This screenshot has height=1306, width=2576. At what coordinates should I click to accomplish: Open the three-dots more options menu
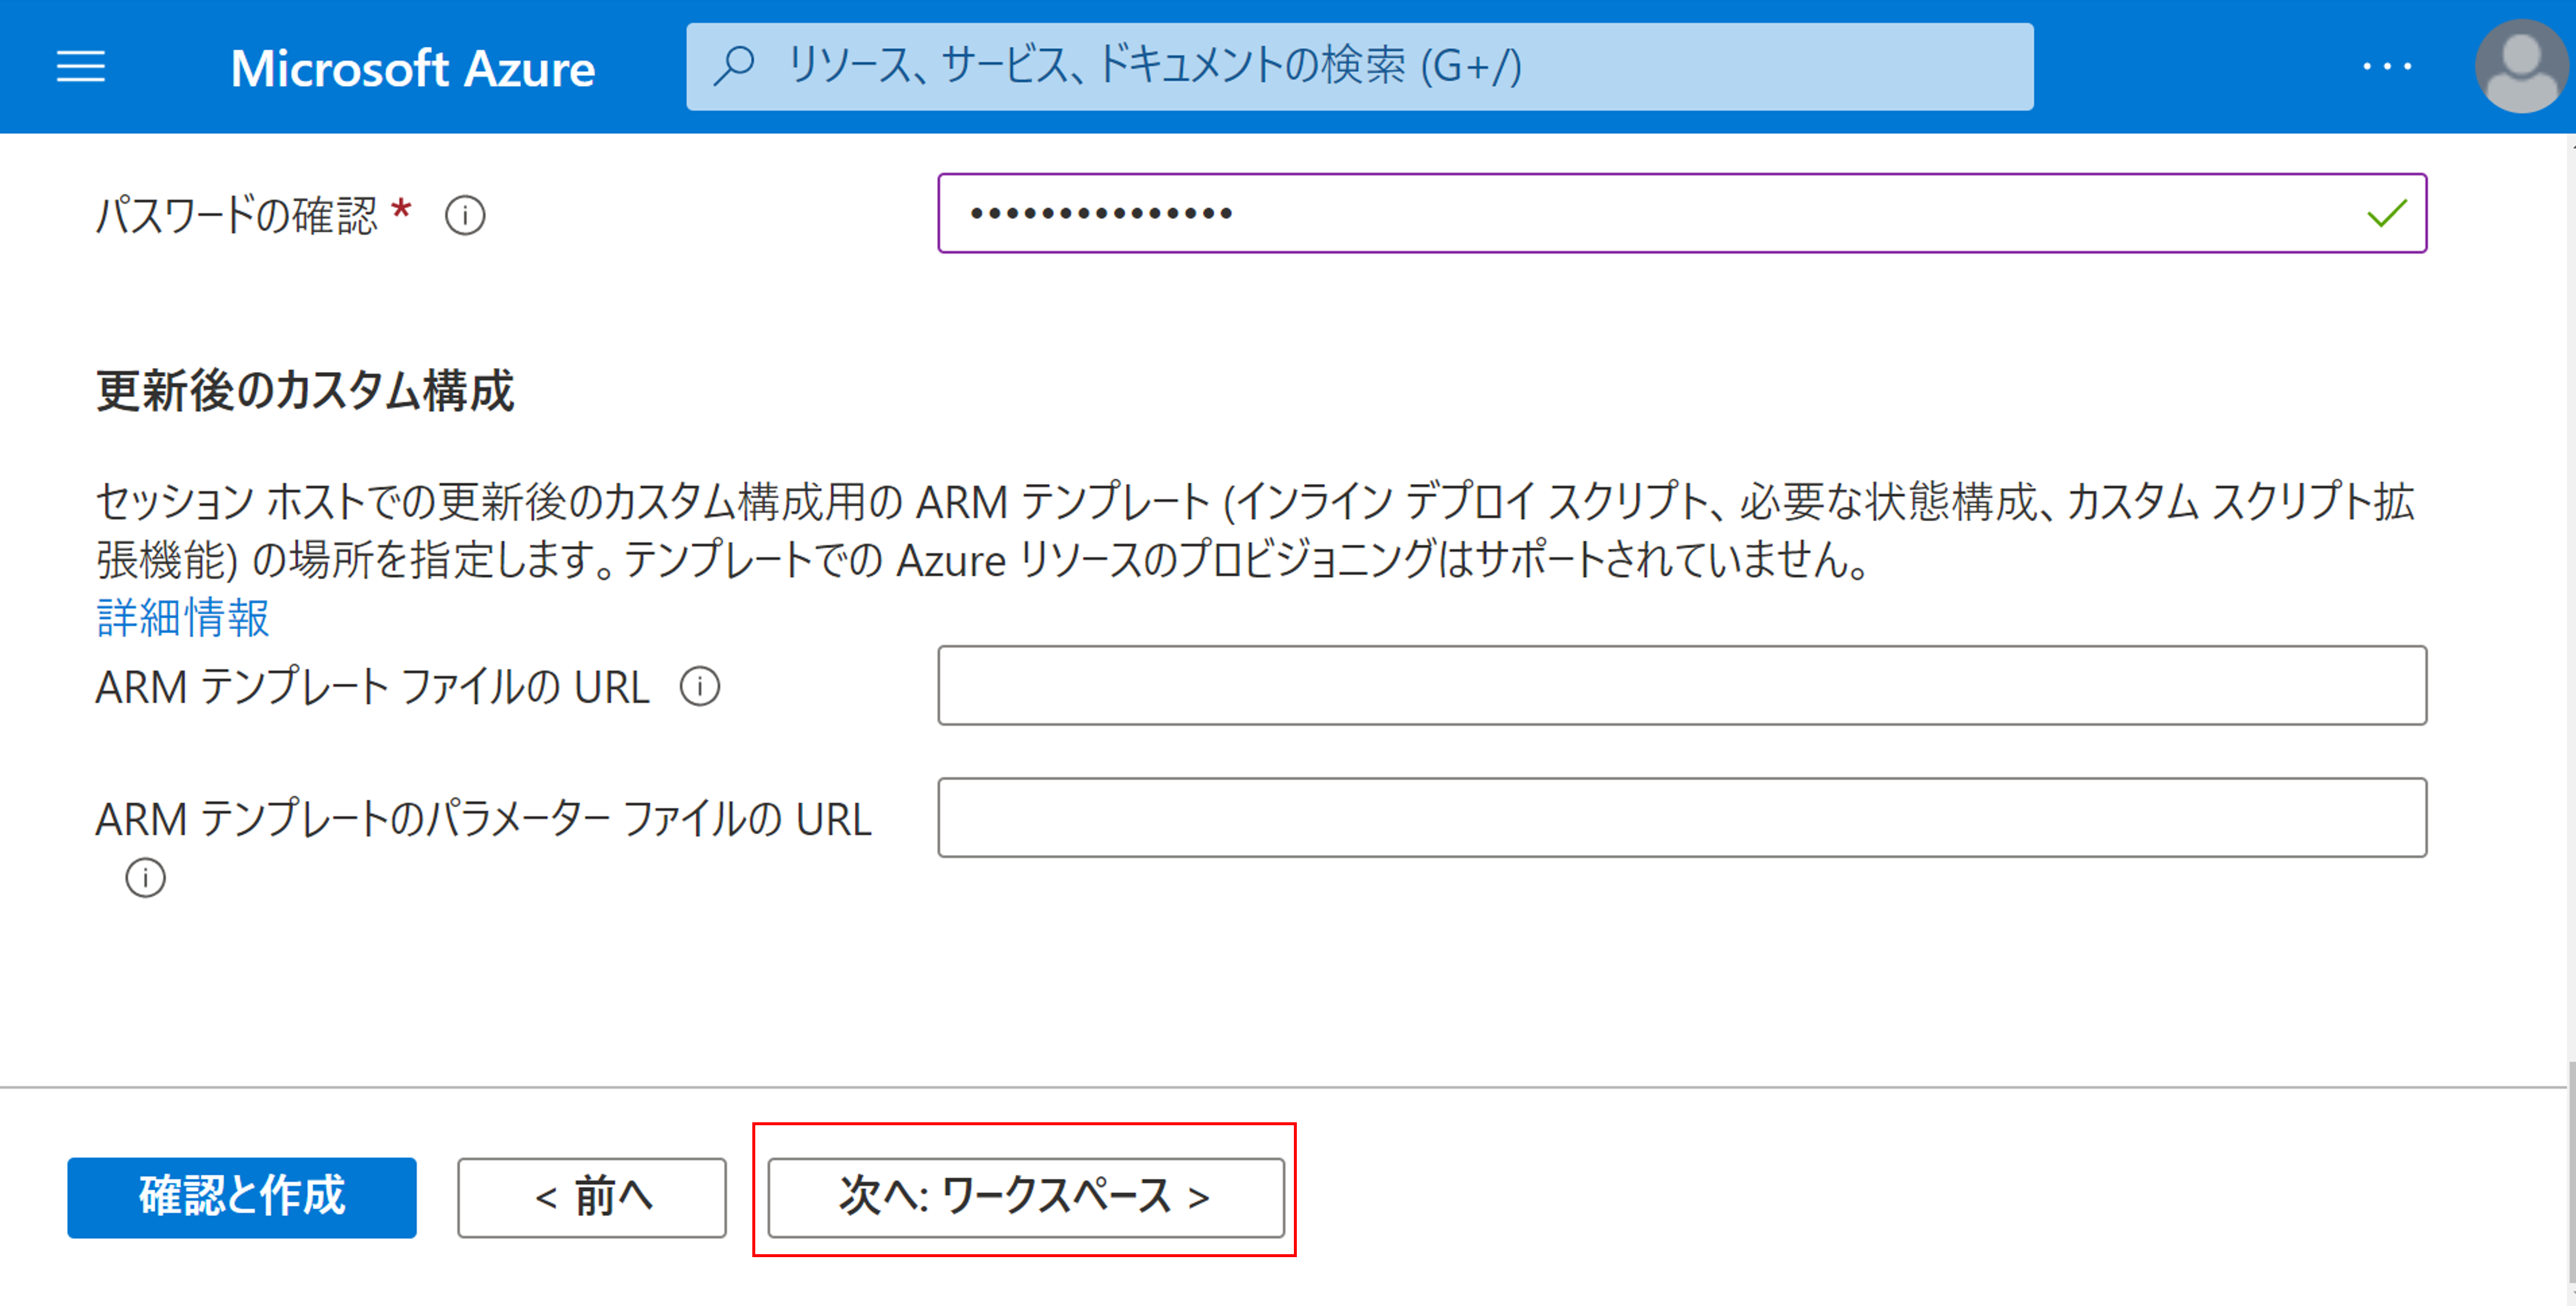pyautogui.click(x=2387, y=67)
